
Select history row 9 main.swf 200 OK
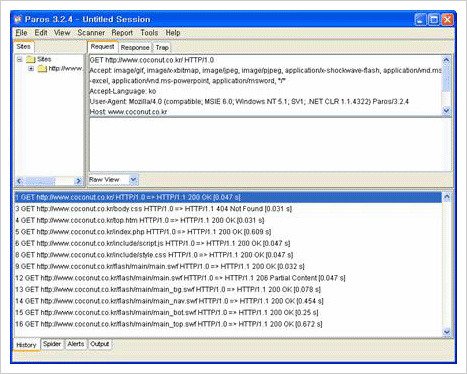[x=228, y=266]
